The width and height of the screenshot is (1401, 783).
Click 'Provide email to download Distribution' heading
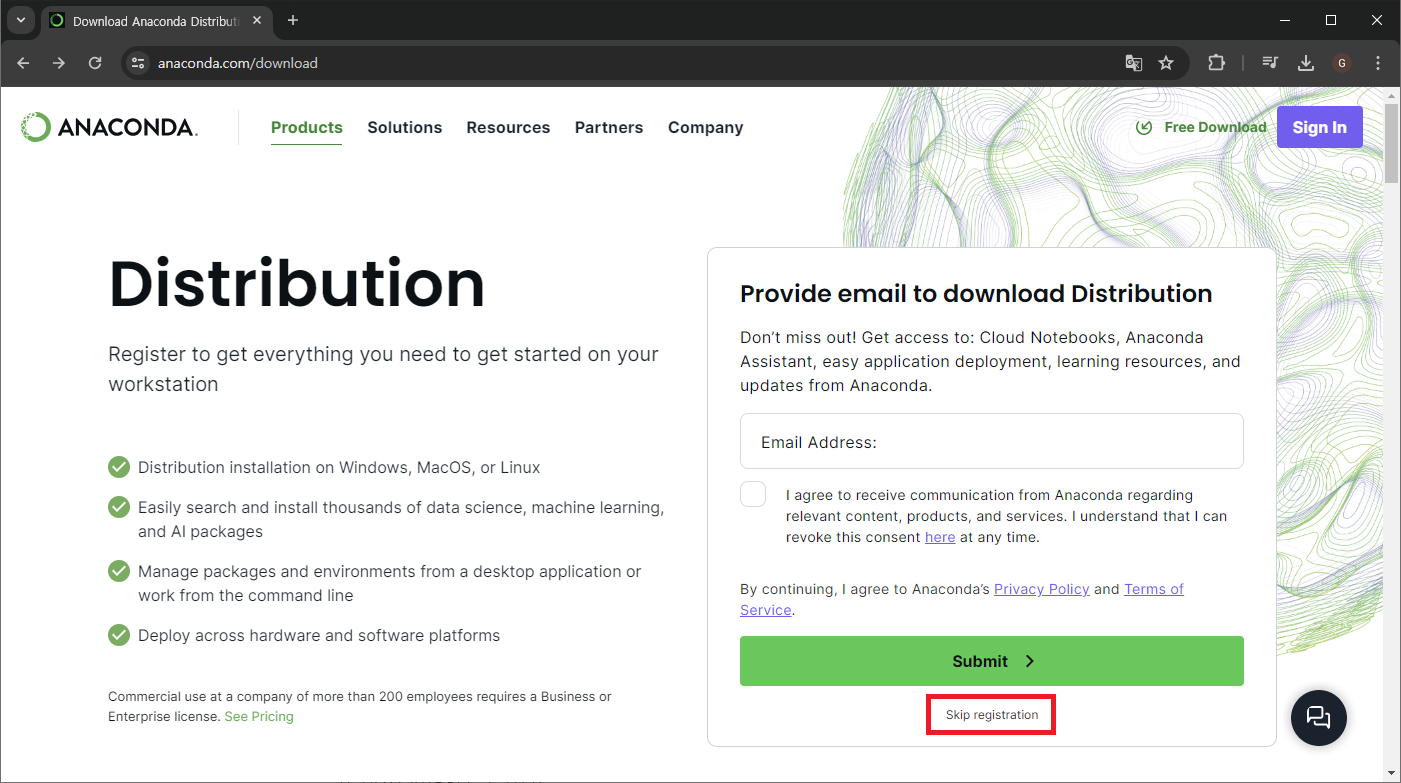tap(976, 294)
